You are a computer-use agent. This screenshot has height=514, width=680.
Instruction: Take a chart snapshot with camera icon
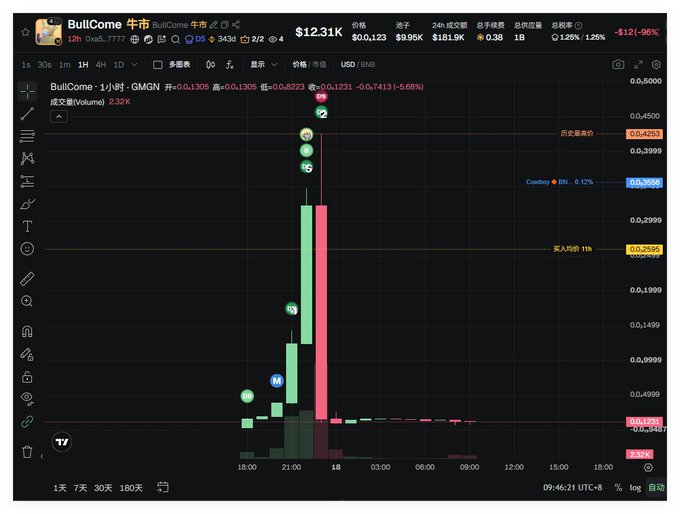[618, 65]
